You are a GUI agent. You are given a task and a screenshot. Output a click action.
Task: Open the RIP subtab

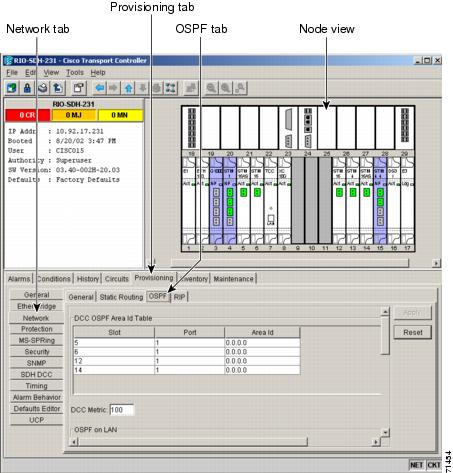tap(179, 297)
